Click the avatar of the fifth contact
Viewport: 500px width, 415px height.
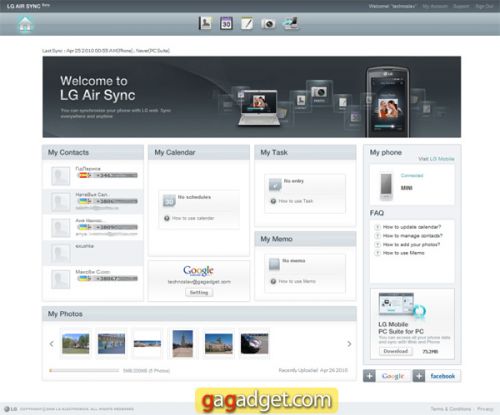(61, 279)
